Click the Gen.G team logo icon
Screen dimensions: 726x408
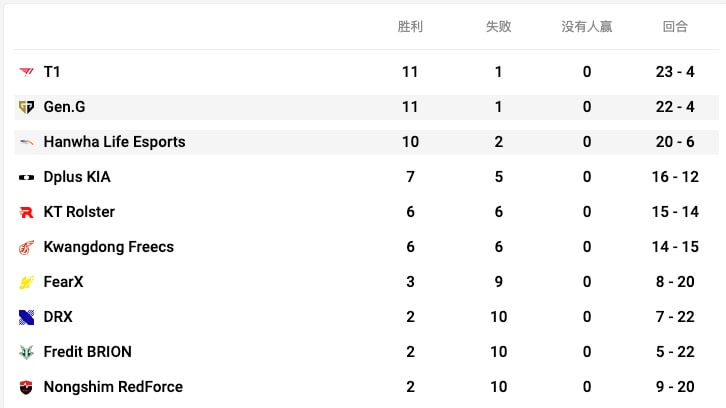[26, 107]
